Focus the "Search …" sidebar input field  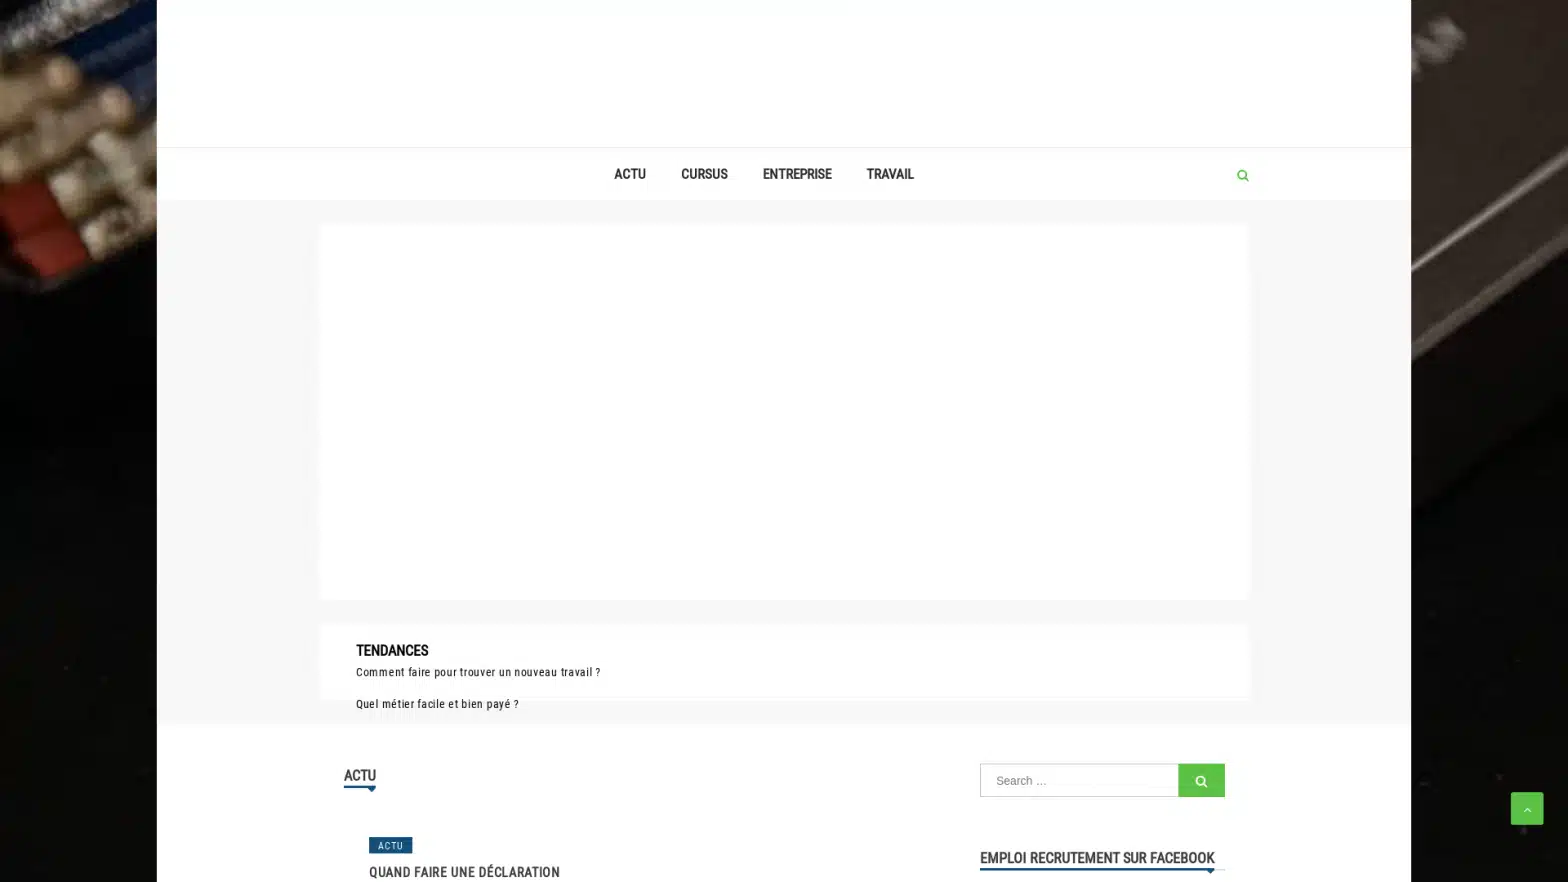click(x=1078, y=780)
